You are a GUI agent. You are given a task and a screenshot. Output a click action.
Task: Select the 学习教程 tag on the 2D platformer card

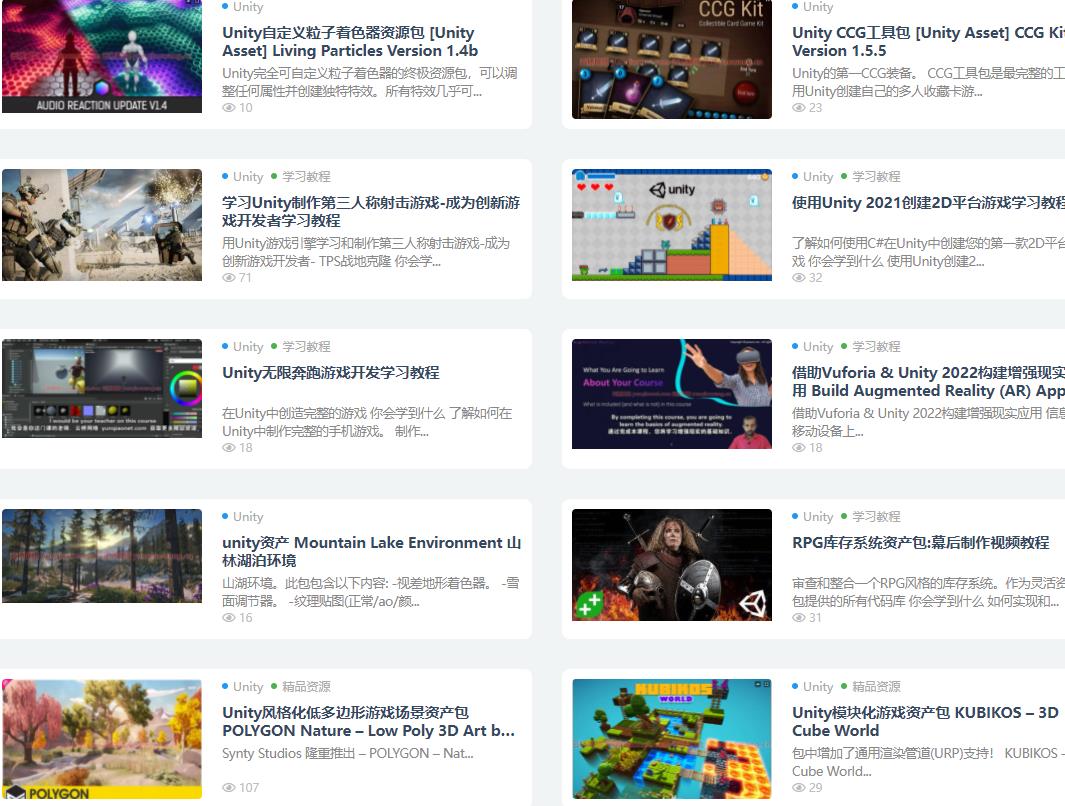coord(876,177)
